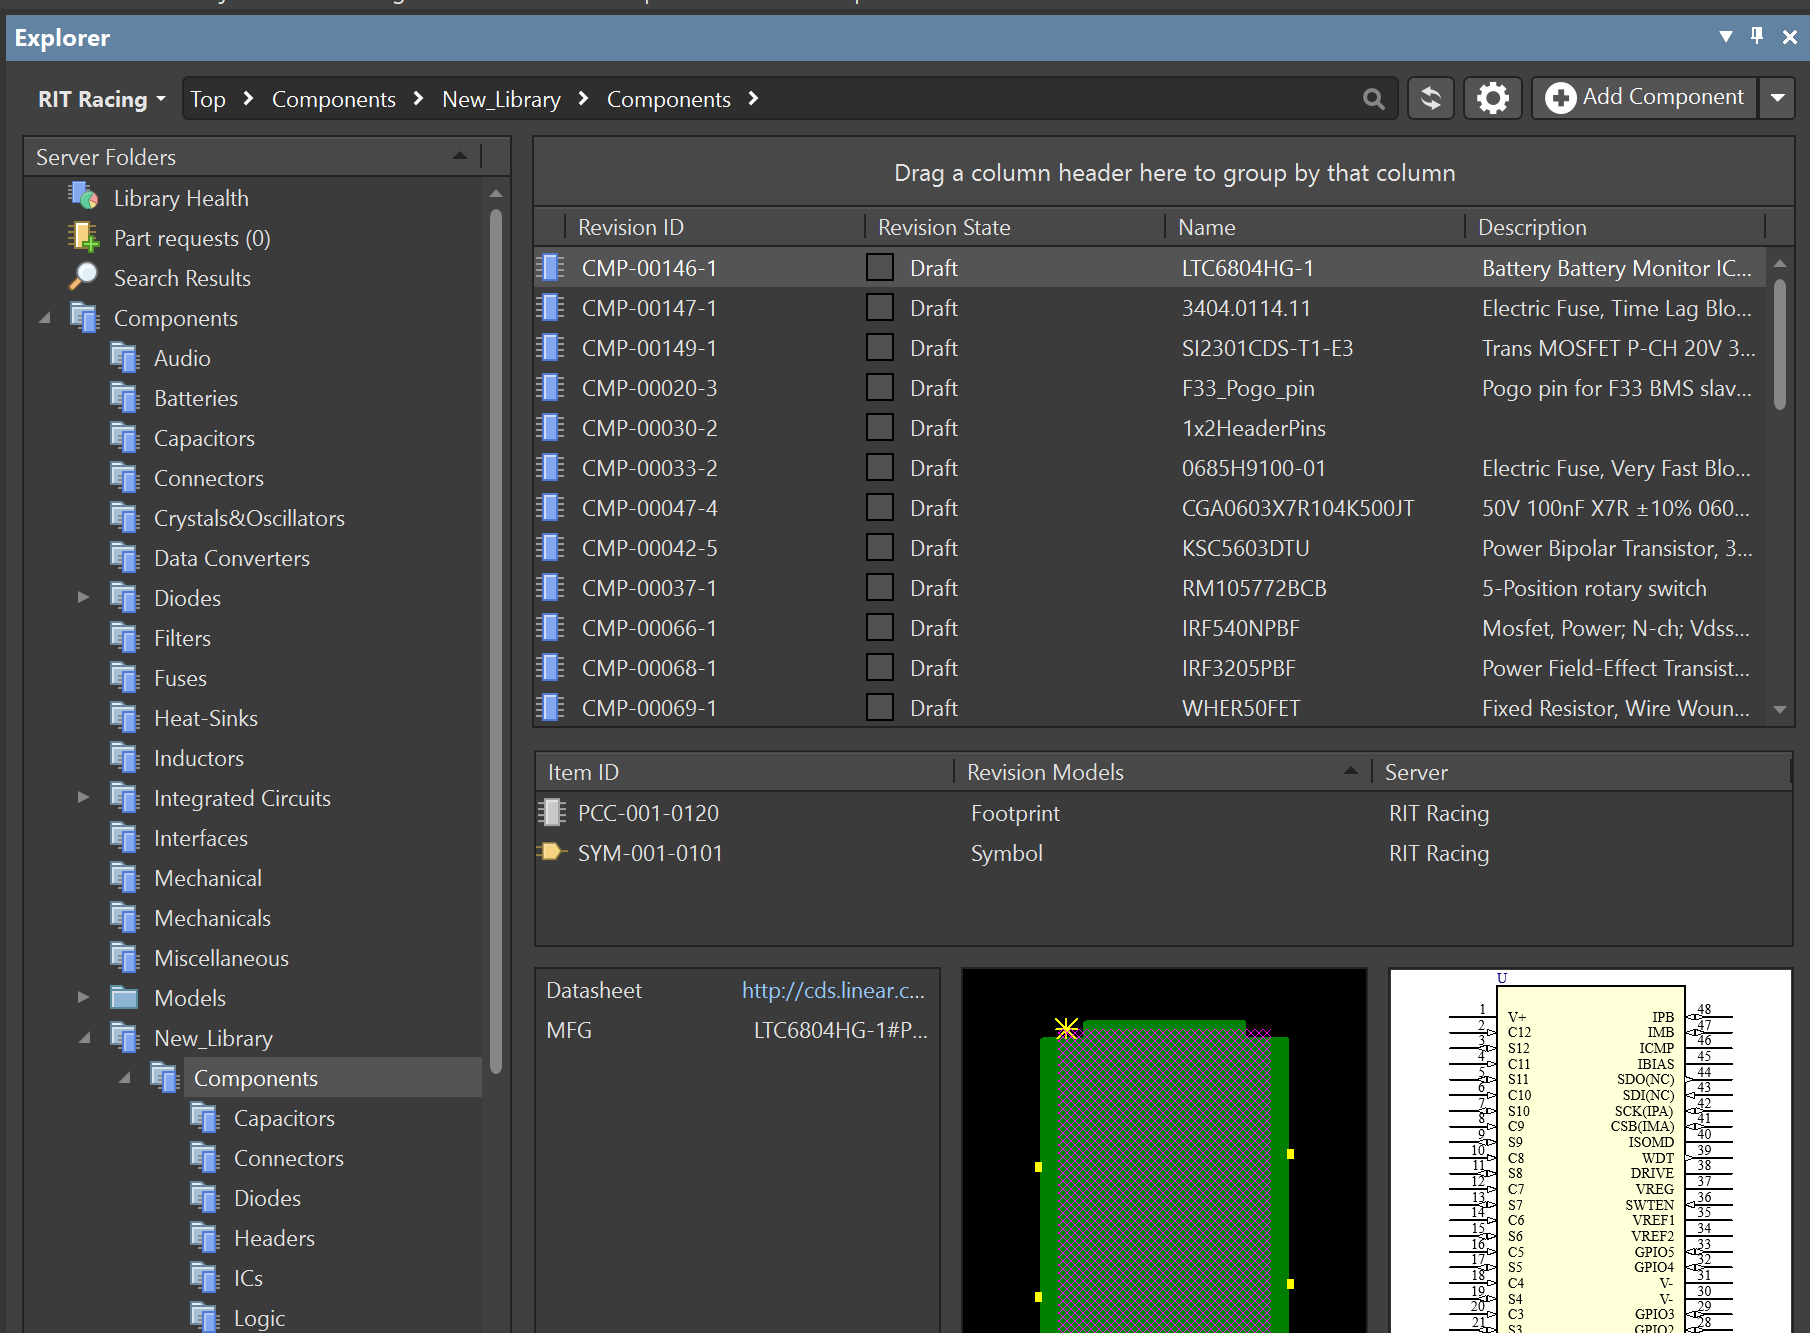Expand the Integrated Circuits tree node
This screenshot has height=1333, width=1810.
click(84, 797)
